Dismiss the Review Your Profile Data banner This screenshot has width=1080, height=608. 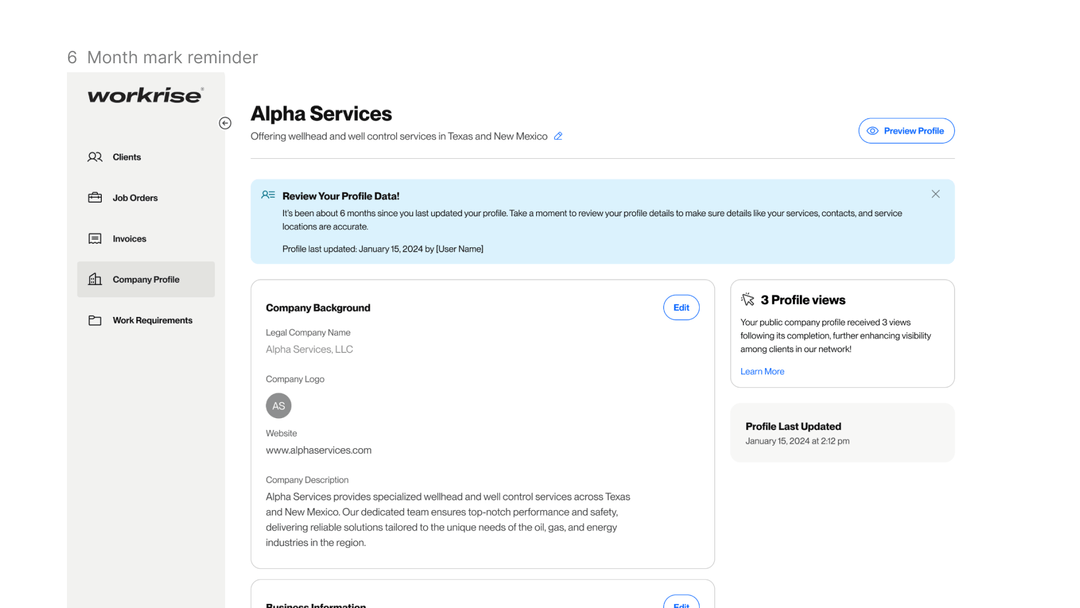pyautogui.click(x=935, y=194)
